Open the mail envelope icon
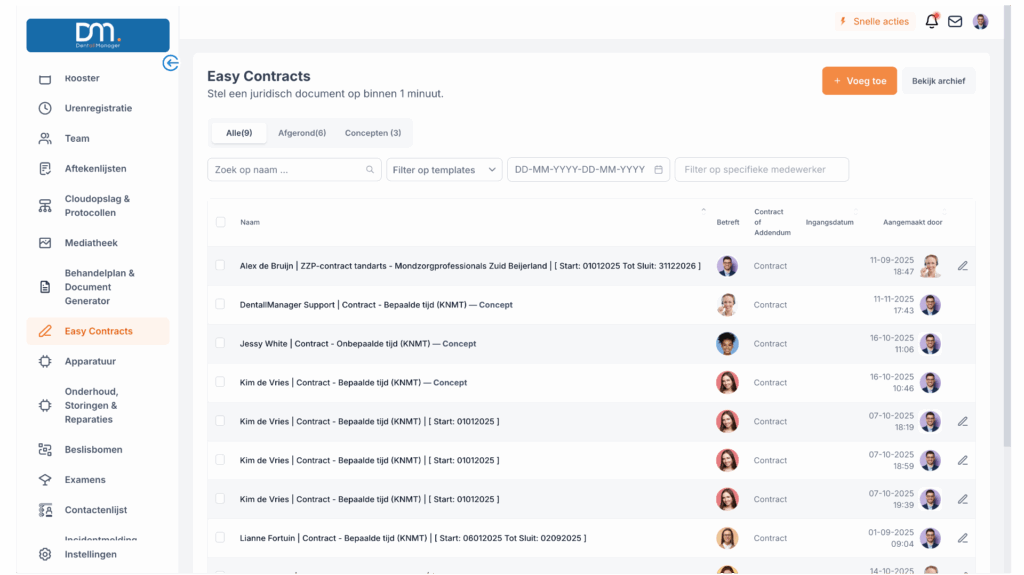 955,22
